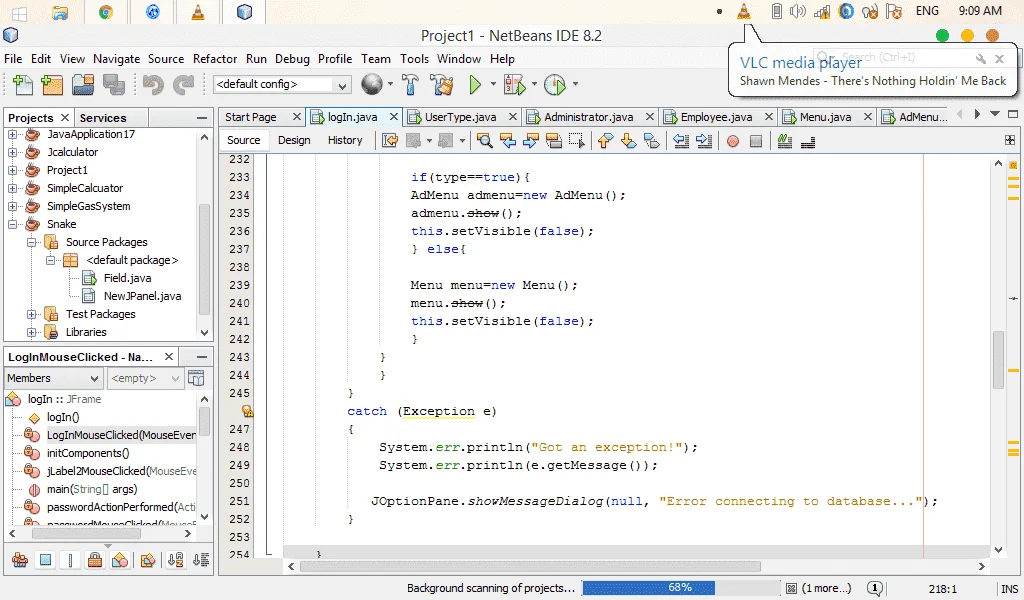The height and width of the screenshot is (600, 1024).
Task: Click the Previous Bookmark up arrow icon
Action: point(605,141)
